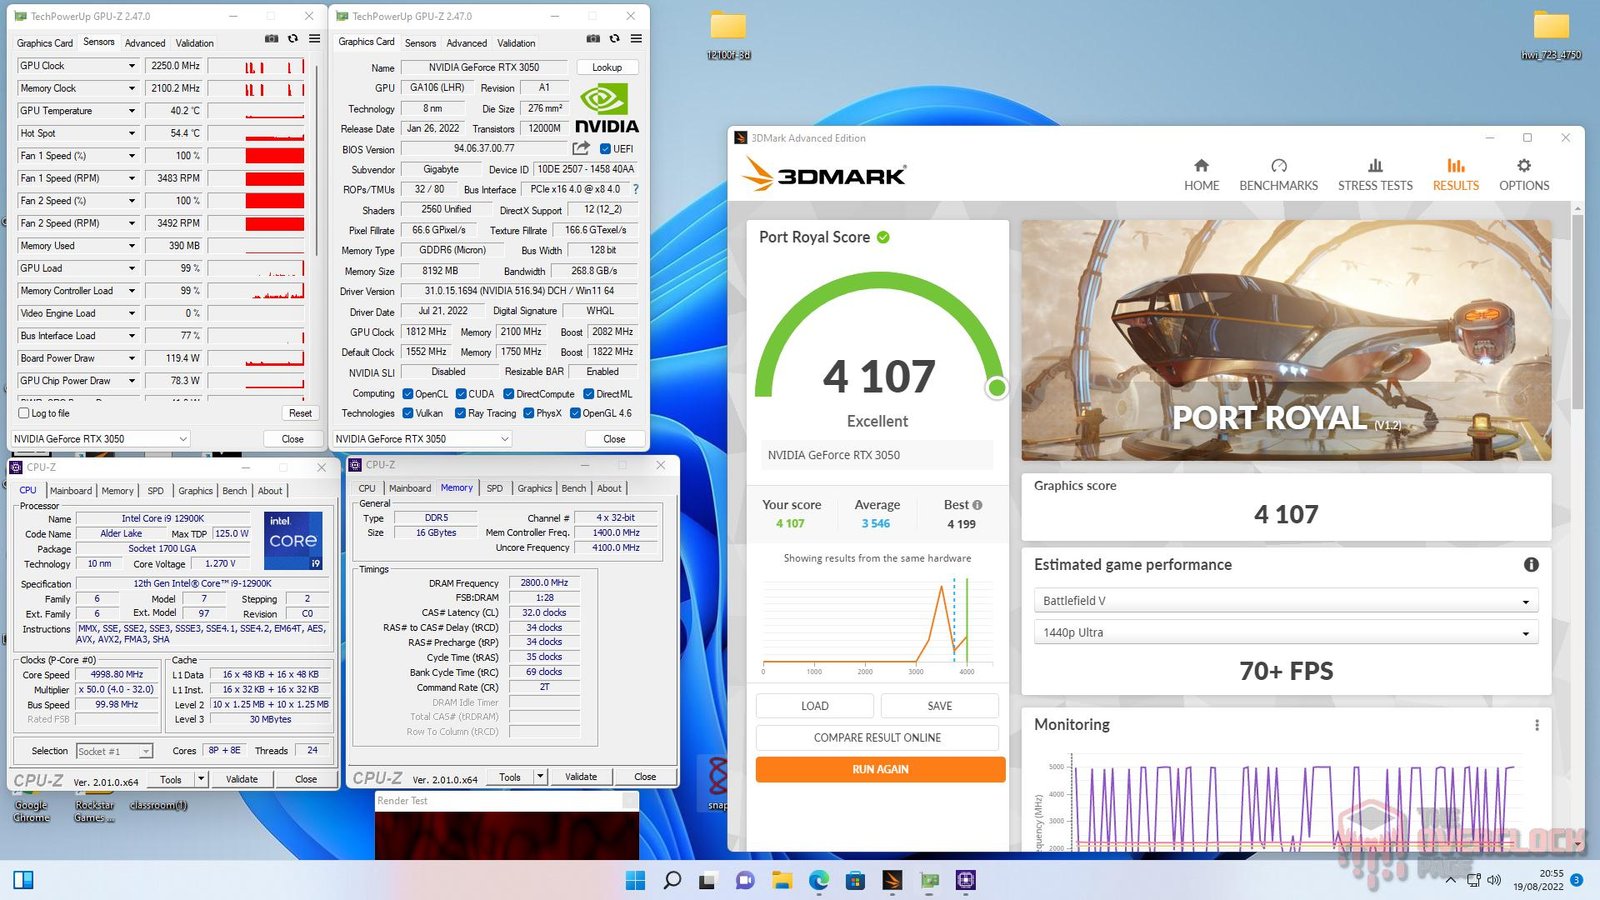This screenshot has width=1600, height=900.
Task: Expand the GPU Temperature sensor dropdown
Action: pos(131,111)
